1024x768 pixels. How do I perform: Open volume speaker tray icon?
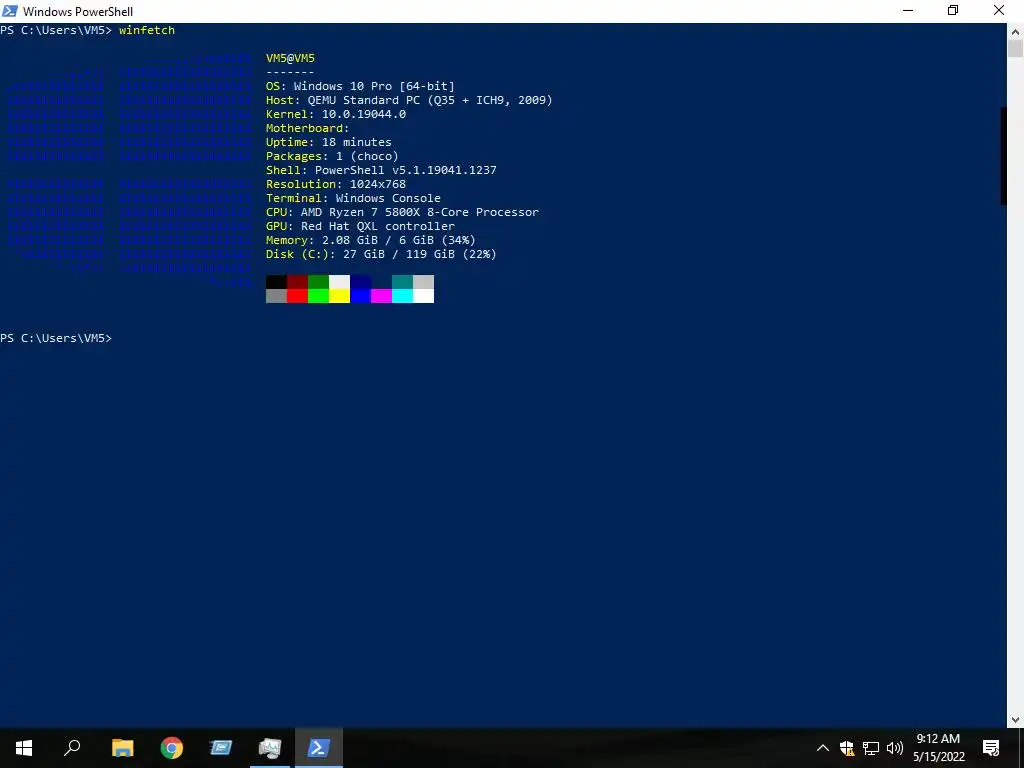895,748
